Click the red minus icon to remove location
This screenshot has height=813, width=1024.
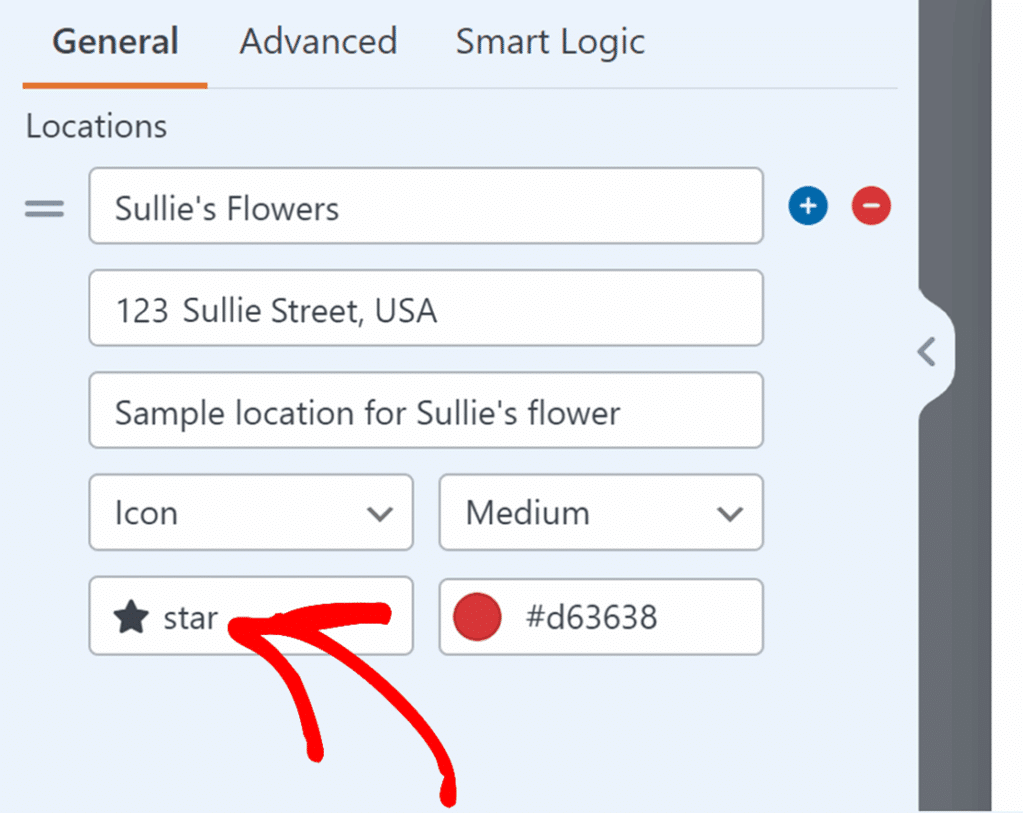[x=871, y=206]
